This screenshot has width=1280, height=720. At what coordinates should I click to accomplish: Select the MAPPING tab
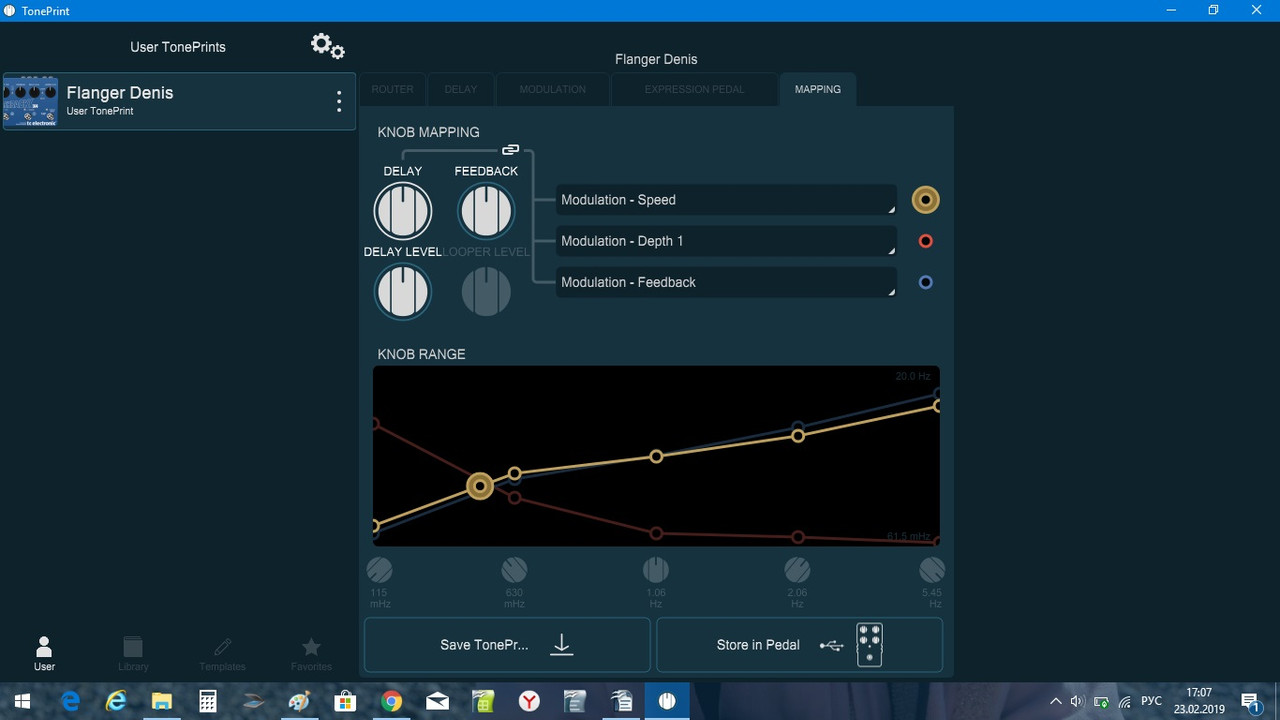pyautogui.click(x=818, y=89)
